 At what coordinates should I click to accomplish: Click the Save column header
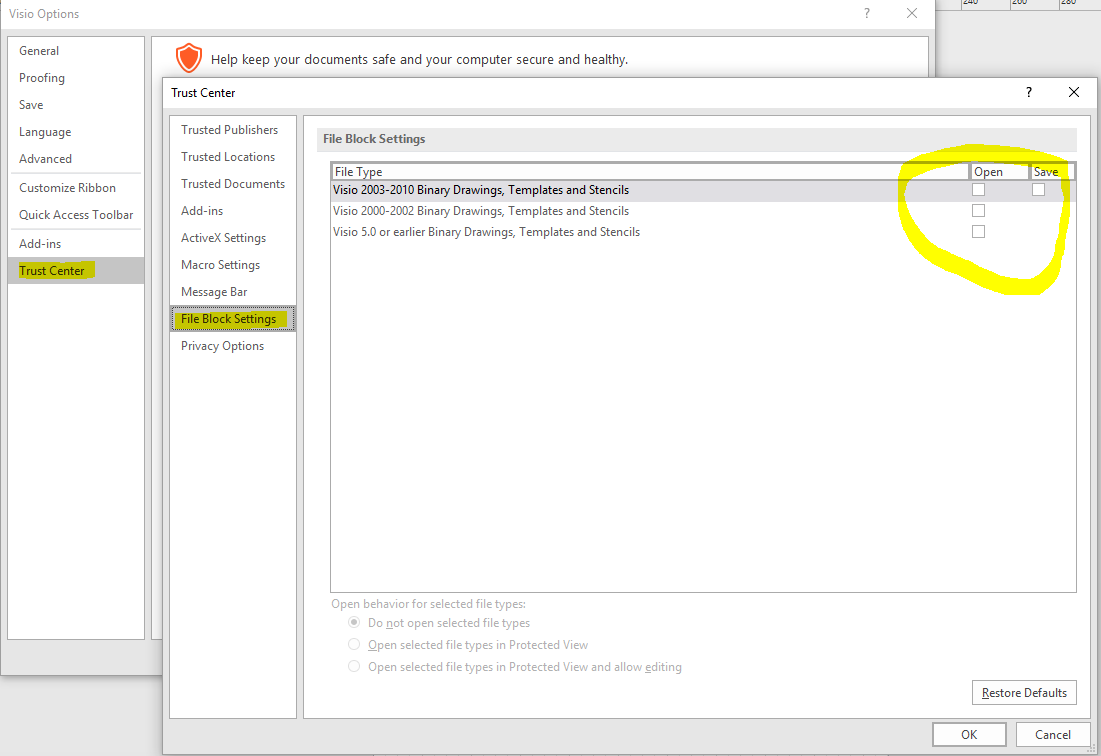tap(1052, 171)
